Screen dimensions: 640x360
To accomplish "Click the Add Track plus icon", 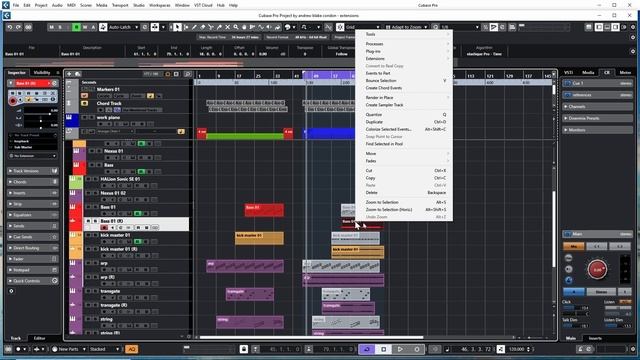I will (69, 74).
